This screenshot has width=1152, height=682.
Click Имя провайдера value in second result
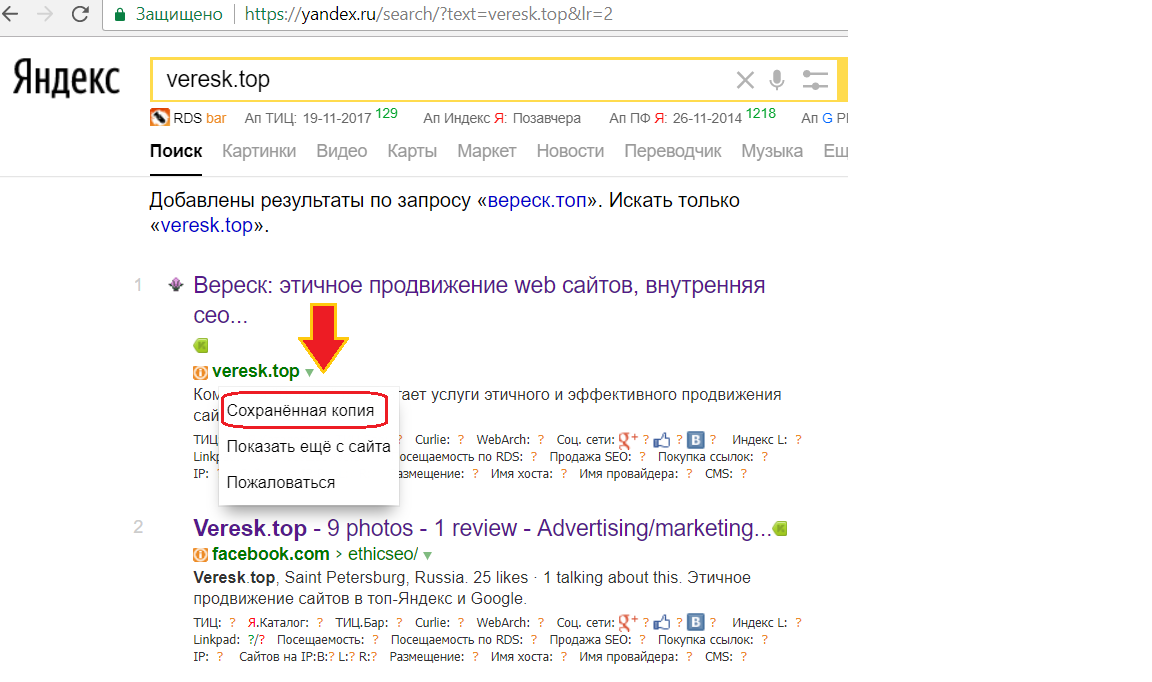click(x=688, y=657)
